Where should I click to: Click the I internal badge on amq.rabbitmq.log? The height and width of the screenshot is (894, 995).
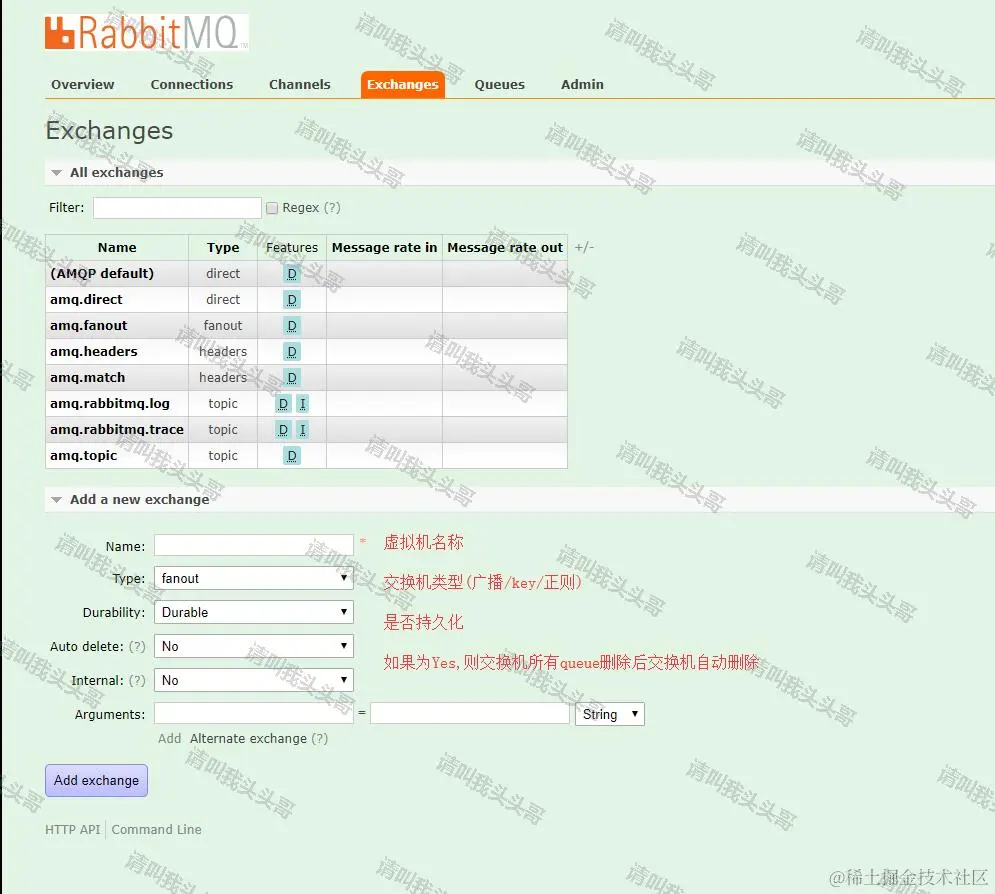[x=300, y=403]
